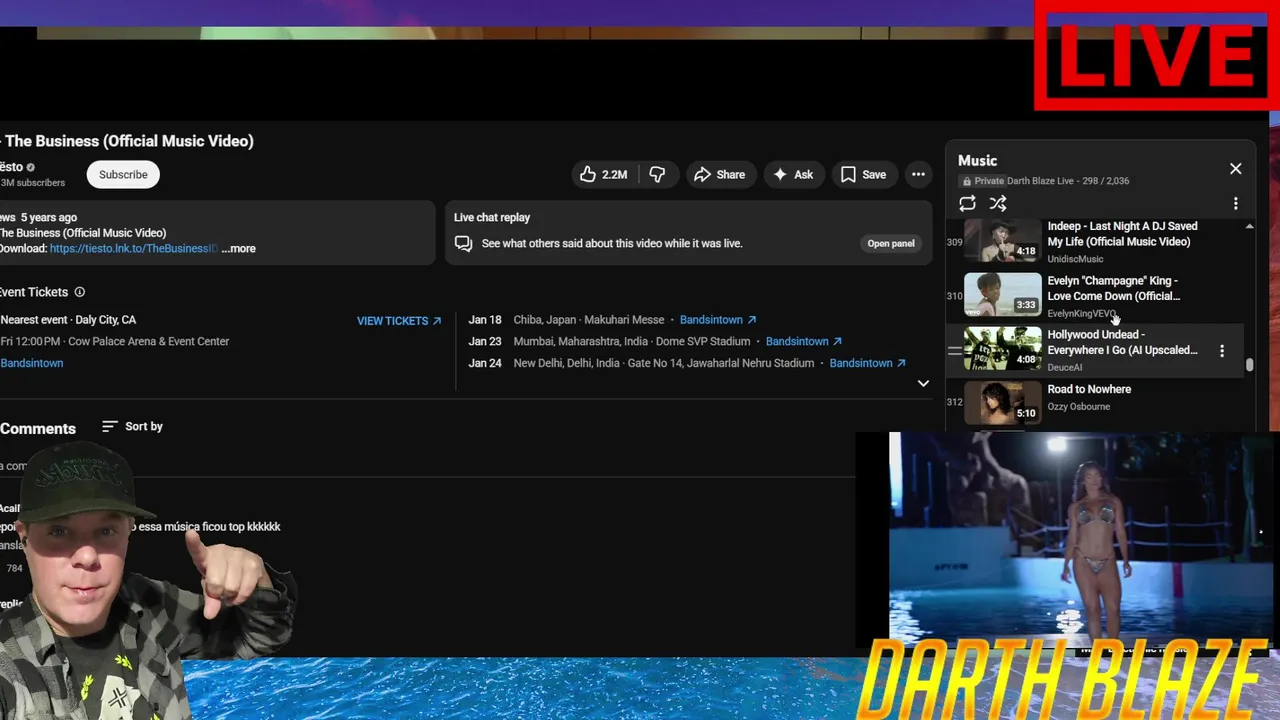Expand more event dates chevron

tap(923, 383)
